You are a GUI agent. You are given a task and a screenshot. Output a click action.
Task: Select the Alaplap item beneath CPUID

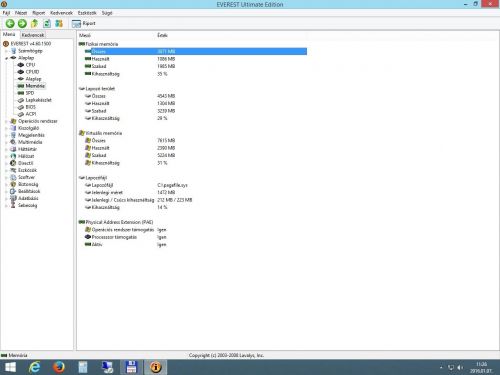[33, 79]
